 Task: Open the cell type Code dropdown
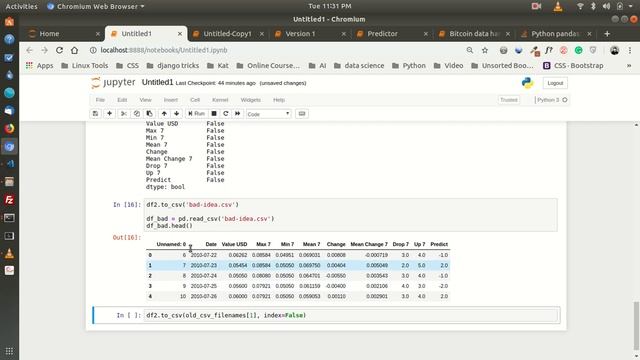269,114
